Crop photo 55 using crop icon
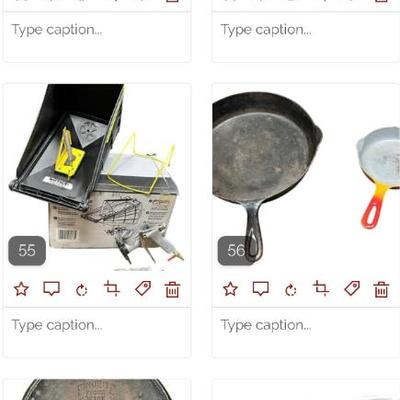This screenshot has width=400, height=400. (x=112, y=288)
